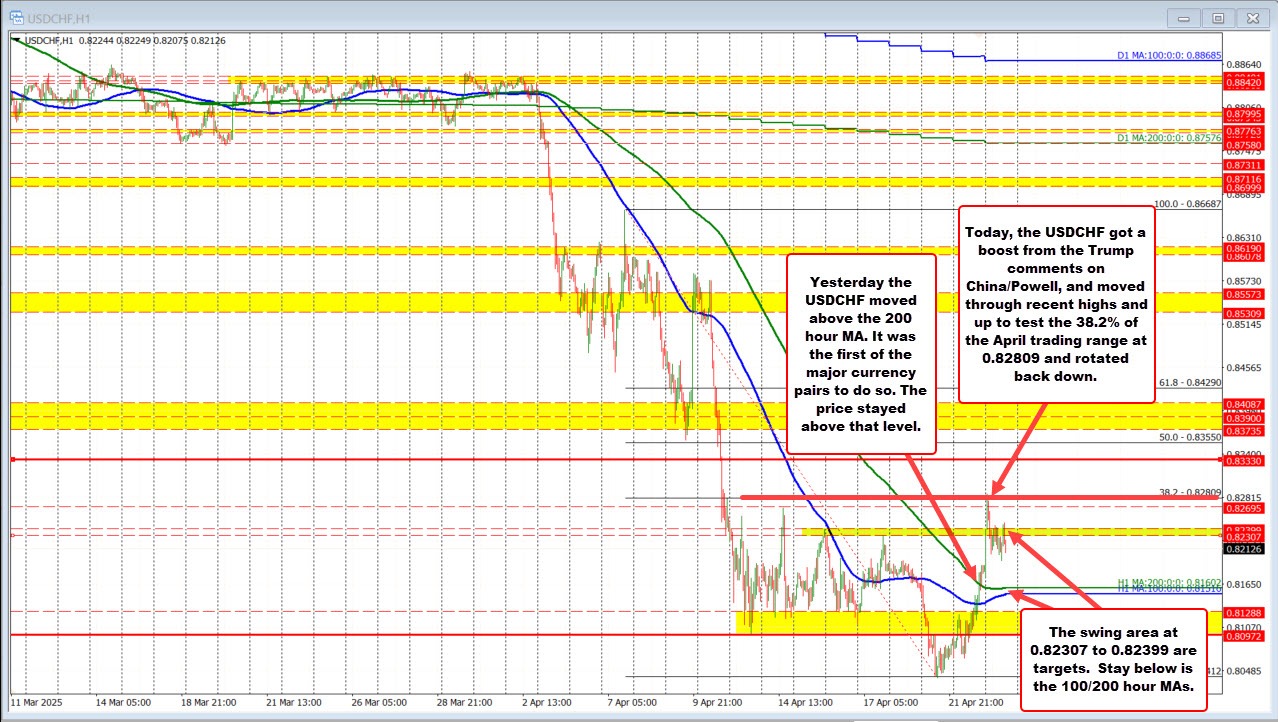Click the red 0.83330 price axis label
1278x722 pixels.
1242,460
